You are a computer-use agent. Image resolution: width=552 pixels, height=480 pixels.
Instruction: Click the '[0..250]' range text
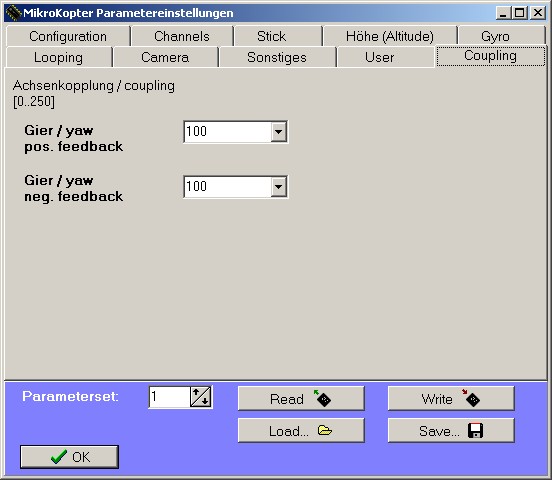tap(34, 102)
